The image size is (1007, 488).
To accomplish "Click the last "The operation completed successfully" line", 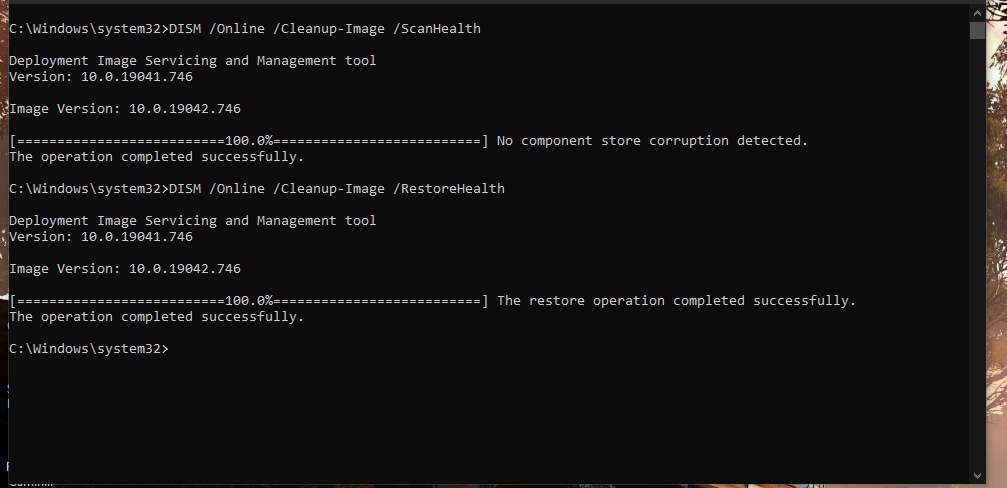I will tap(157, 317).
